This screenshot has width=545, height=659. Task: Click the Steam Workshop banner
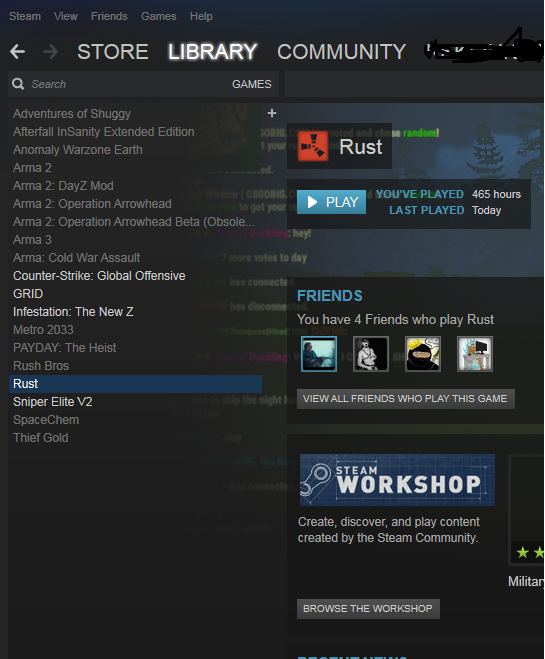coord(397,480)
